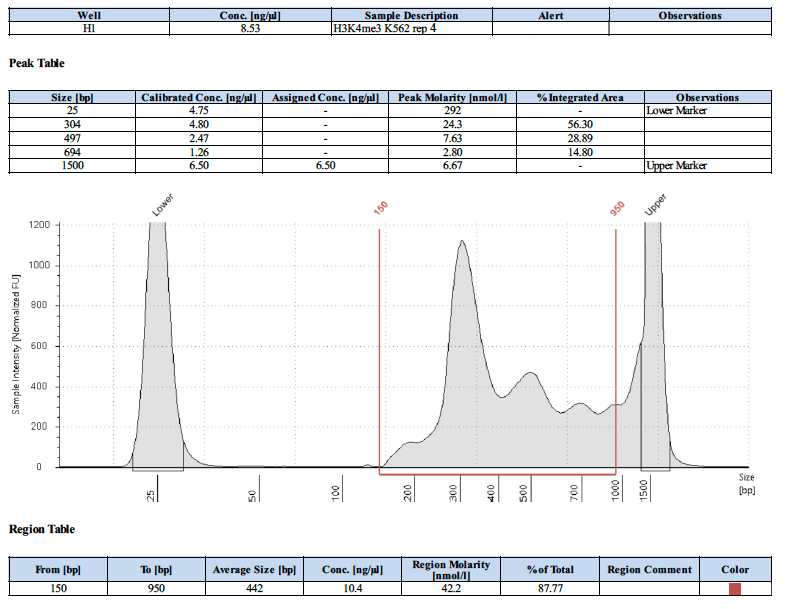Click the 50 x-axis tick label

[x=252, y=495]
